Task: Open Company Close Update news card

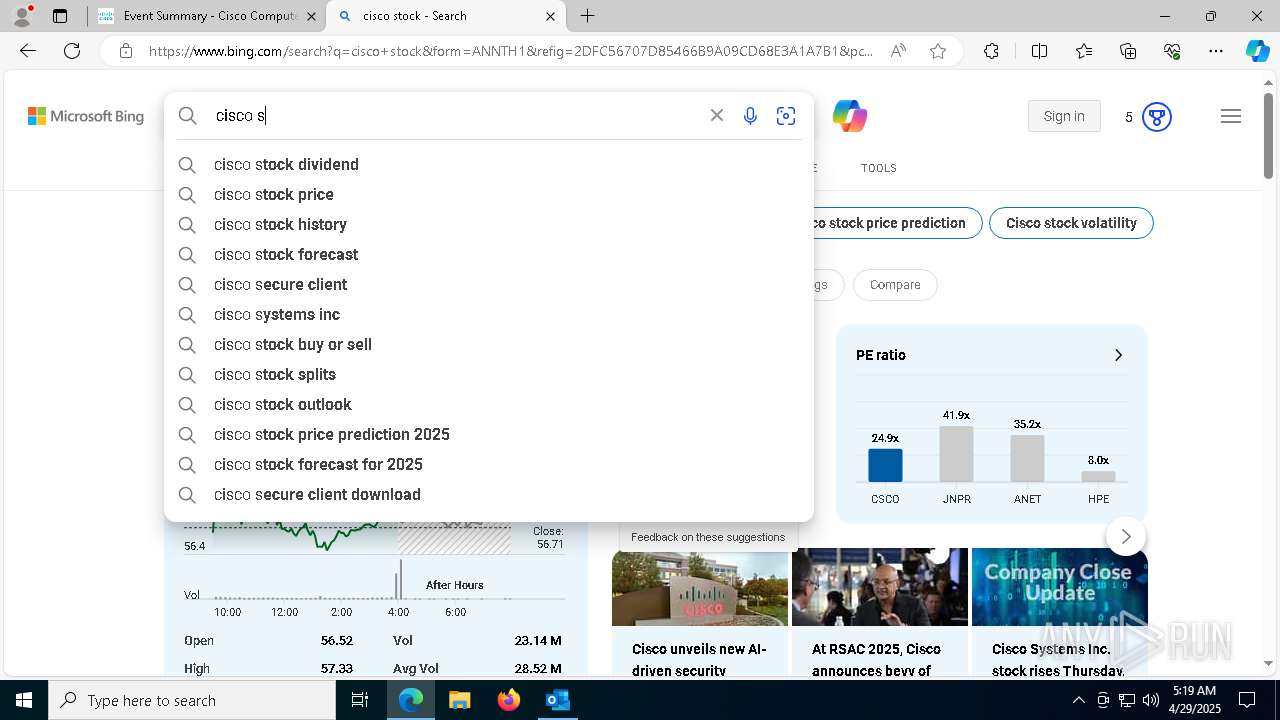Action: (x=1060, y=612)
